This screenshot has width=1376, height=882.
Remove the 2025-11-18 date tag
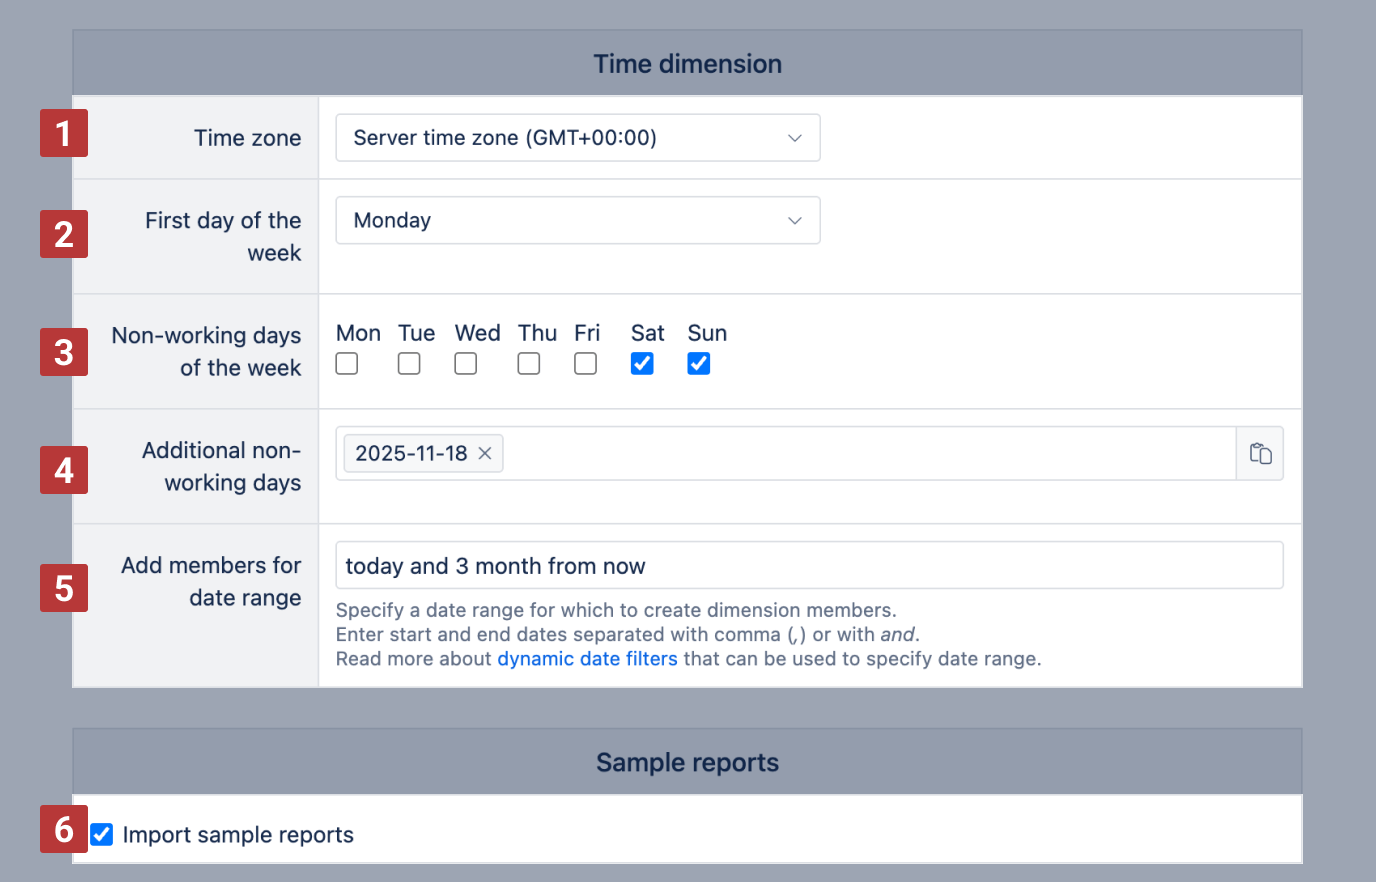tap(485, 453)
